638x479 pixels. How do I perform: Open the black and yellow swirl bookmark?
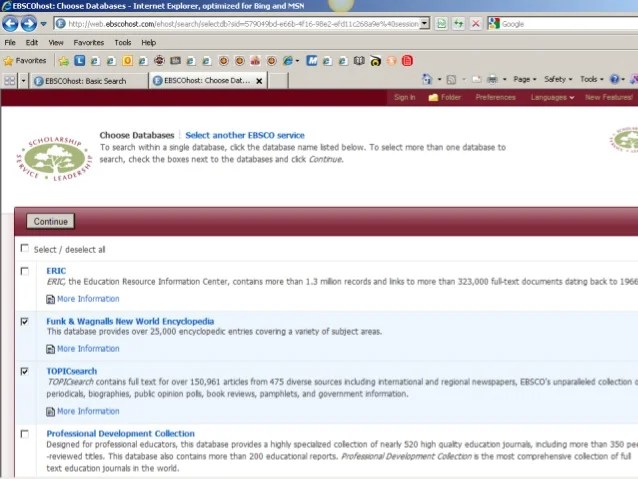click(x=375, y=61)
